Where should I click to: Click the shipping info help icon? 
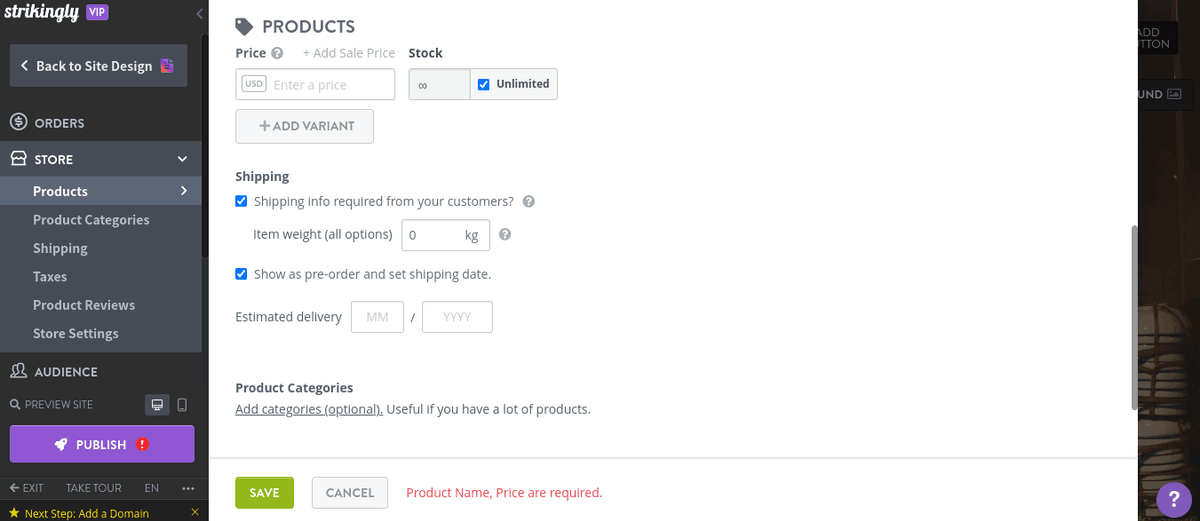[x=529, y=201]
